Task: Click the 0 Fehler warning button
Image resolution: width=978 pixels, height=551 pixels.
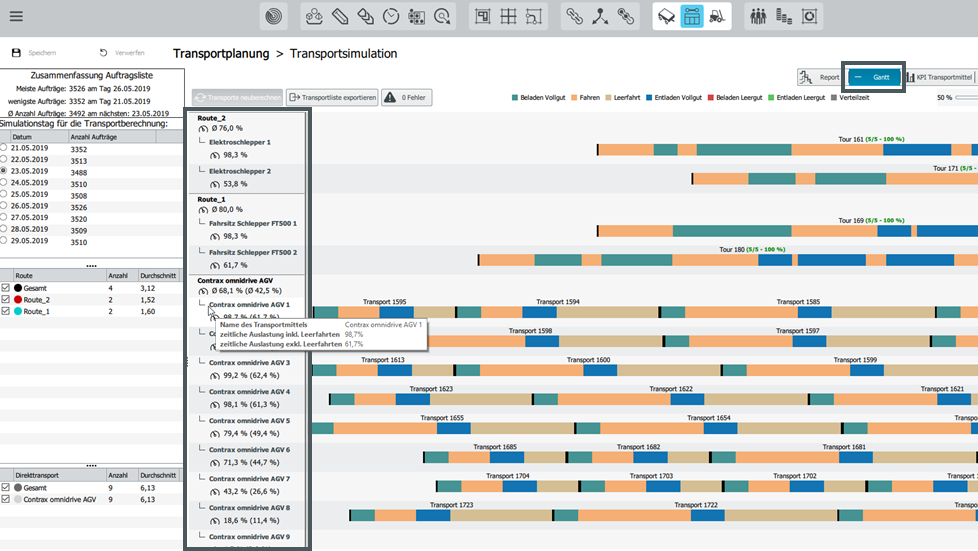Action: pos(407,97)
